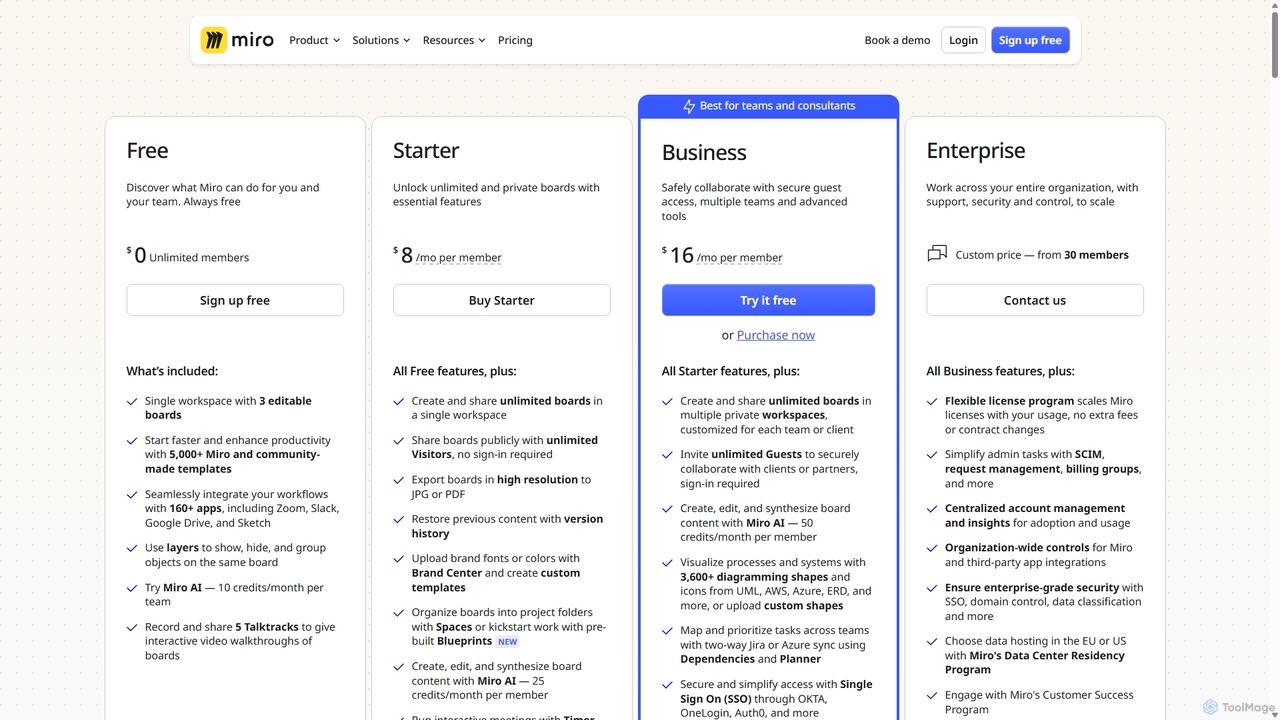The height and width of the screenshot is (720, 1280).
Task: Click the Unlimited members text
Action: 199,258
